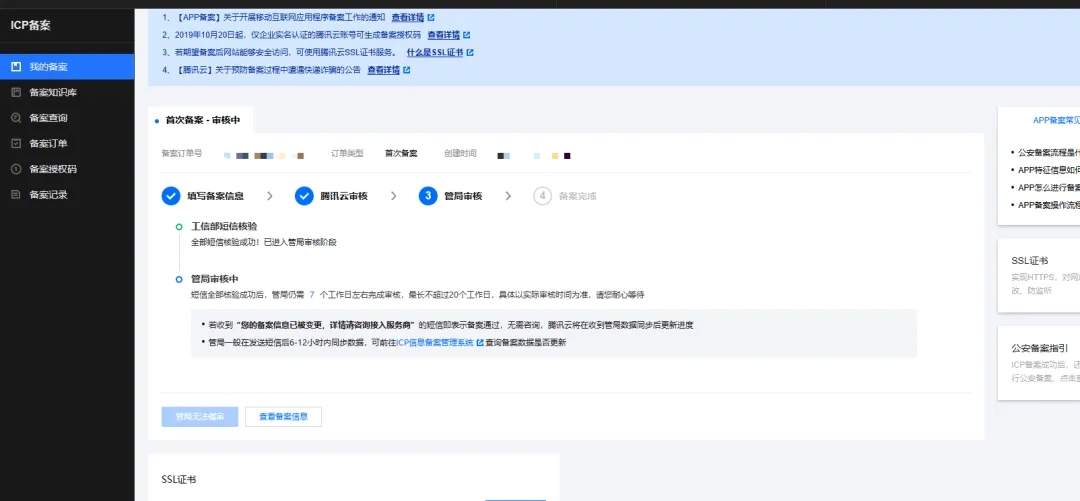Click the 我的备案 sidebar icon

(16, 67)
